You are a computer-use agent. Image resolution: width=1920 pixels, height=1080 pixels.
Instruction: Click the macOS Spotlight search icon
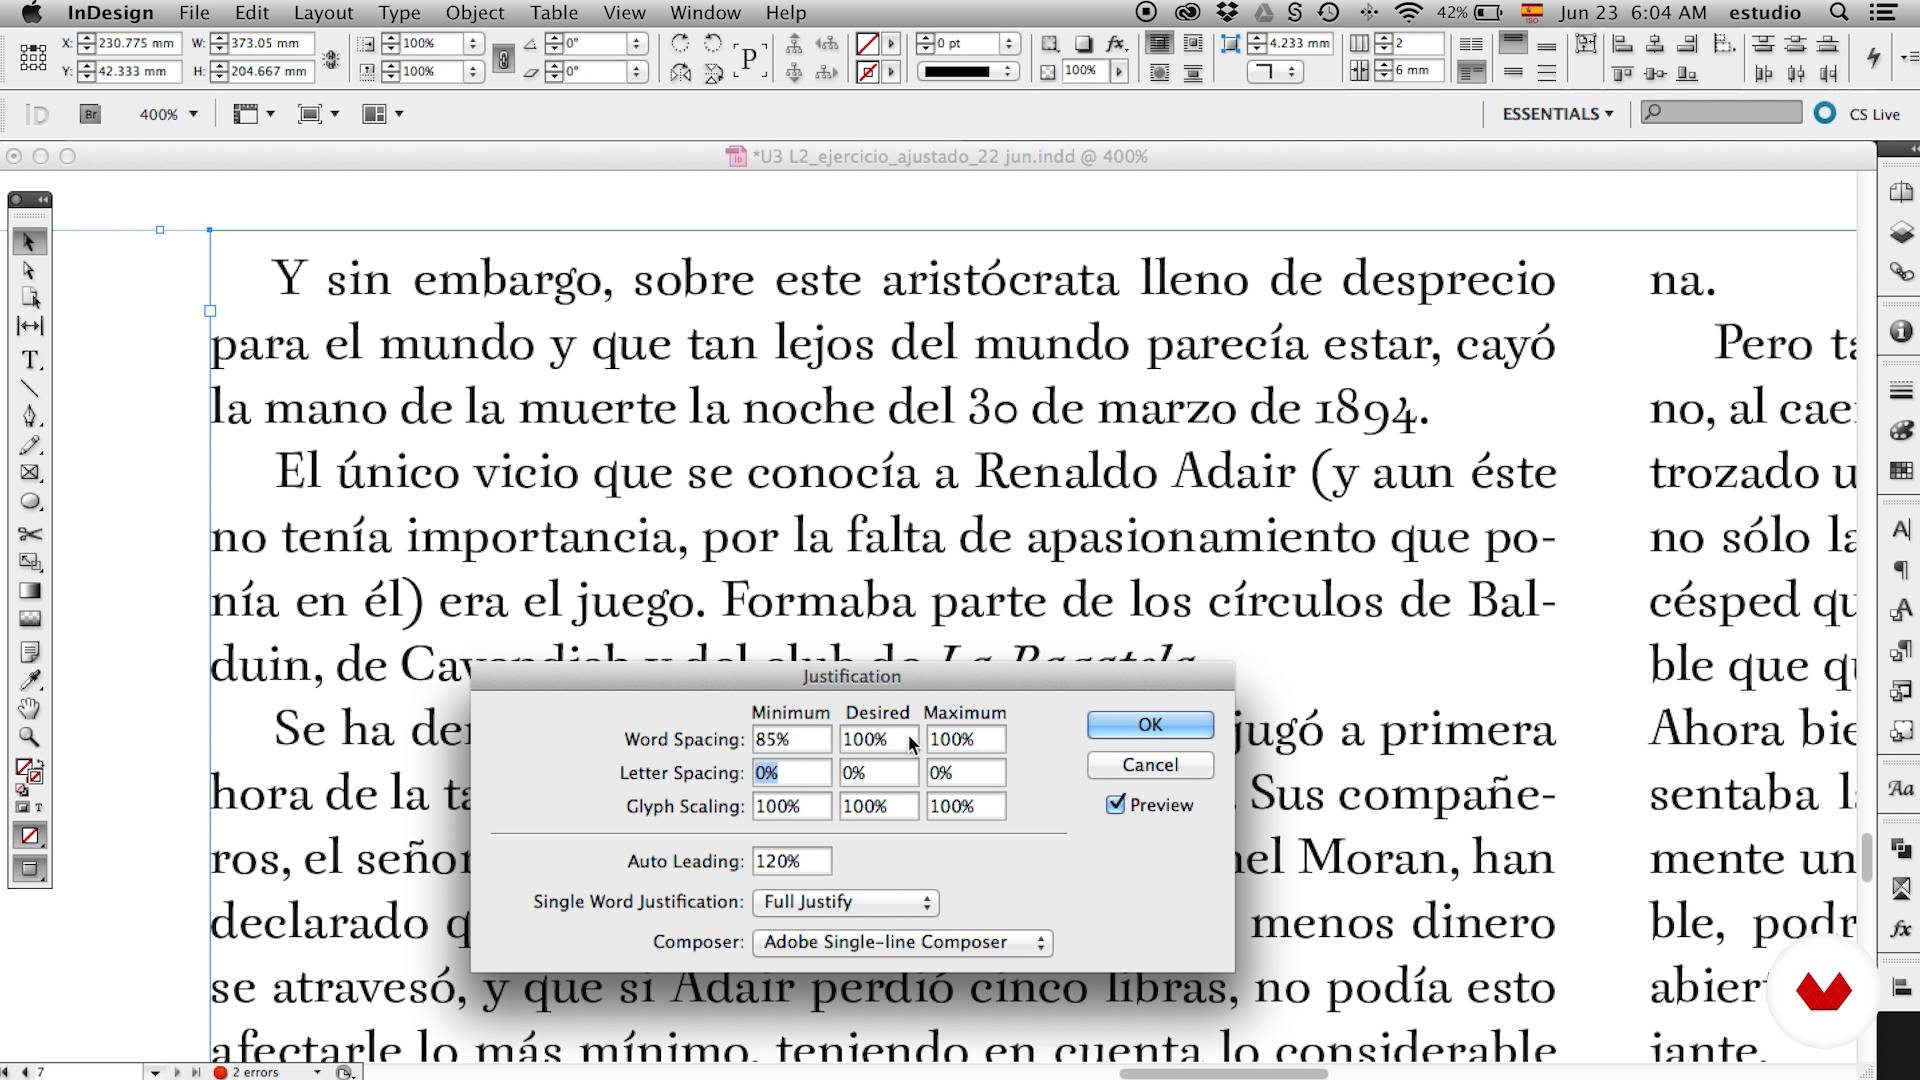pyautogui.click(x=1838, y=13)
